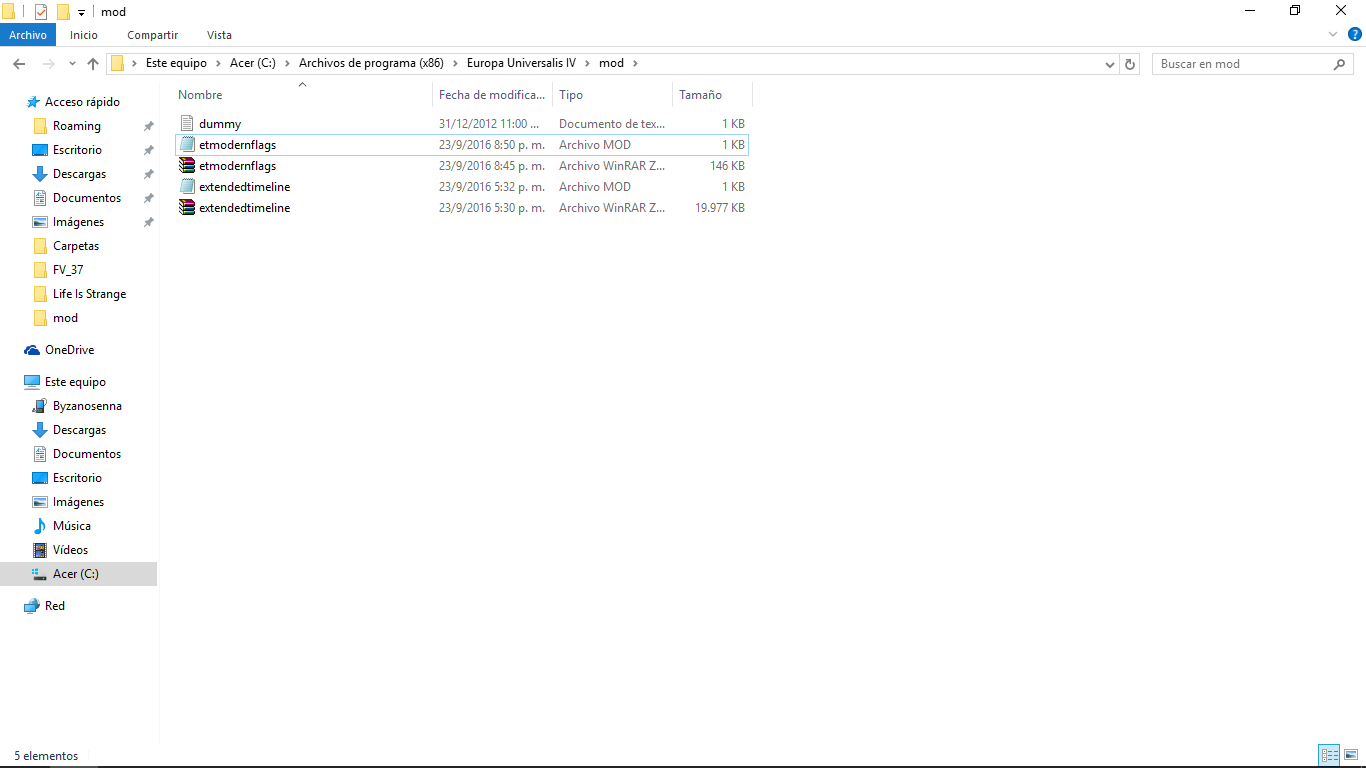This screenshot has width=1366, height=768.
Task: Click the mod breadcrumb segment
Action: 611,63
